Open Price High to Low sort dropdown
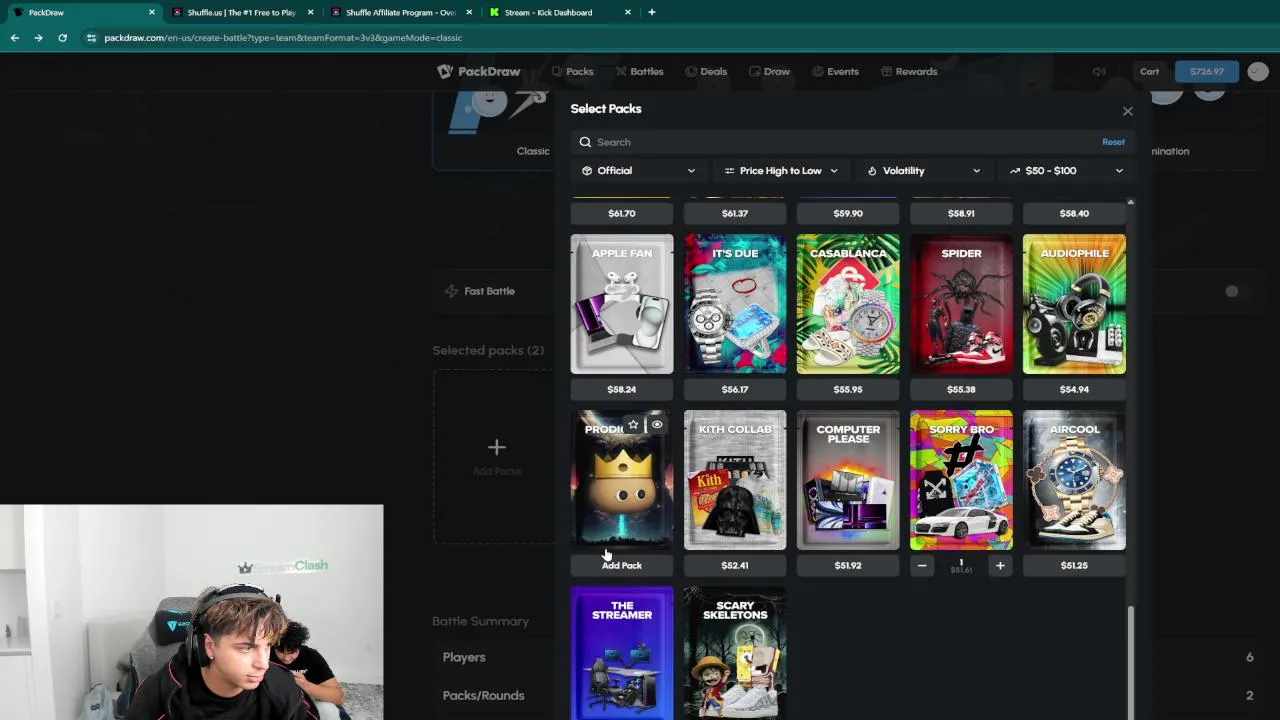The width and height of the screenshot is (1280, 720). [781, 171]
